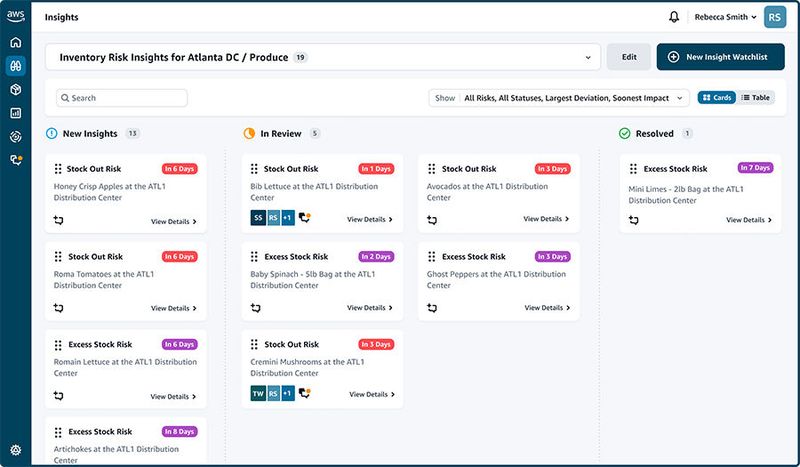Click the Search input field
The width and height of the screenshot is (800, 467).
pos(122,98)
